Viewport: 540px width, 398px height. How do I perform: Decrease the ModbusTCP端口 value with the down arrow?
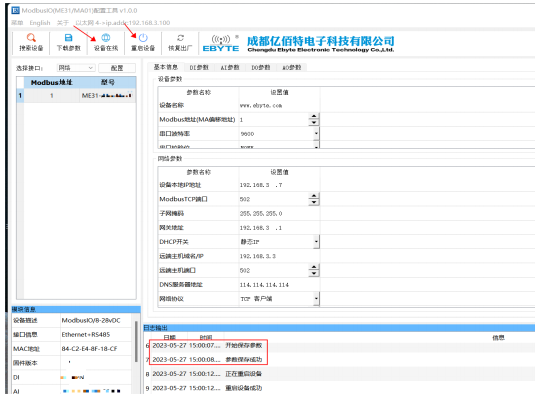314,202
